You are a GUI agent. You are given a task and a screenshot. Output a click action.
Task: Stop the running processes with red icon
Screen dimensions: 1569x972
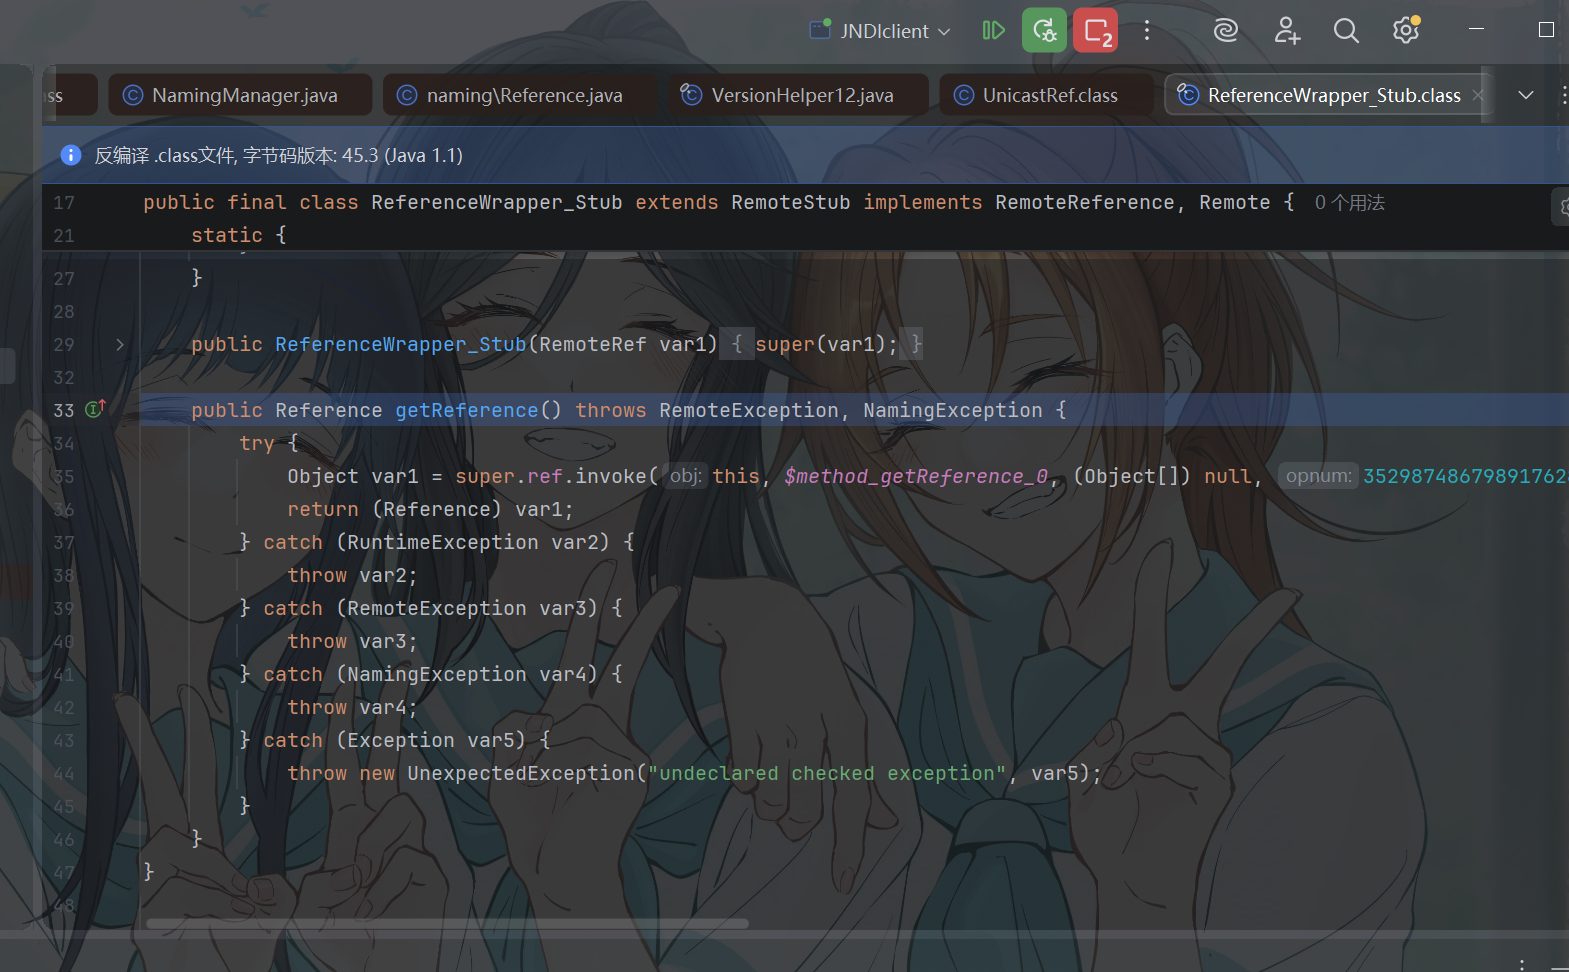1095,30
